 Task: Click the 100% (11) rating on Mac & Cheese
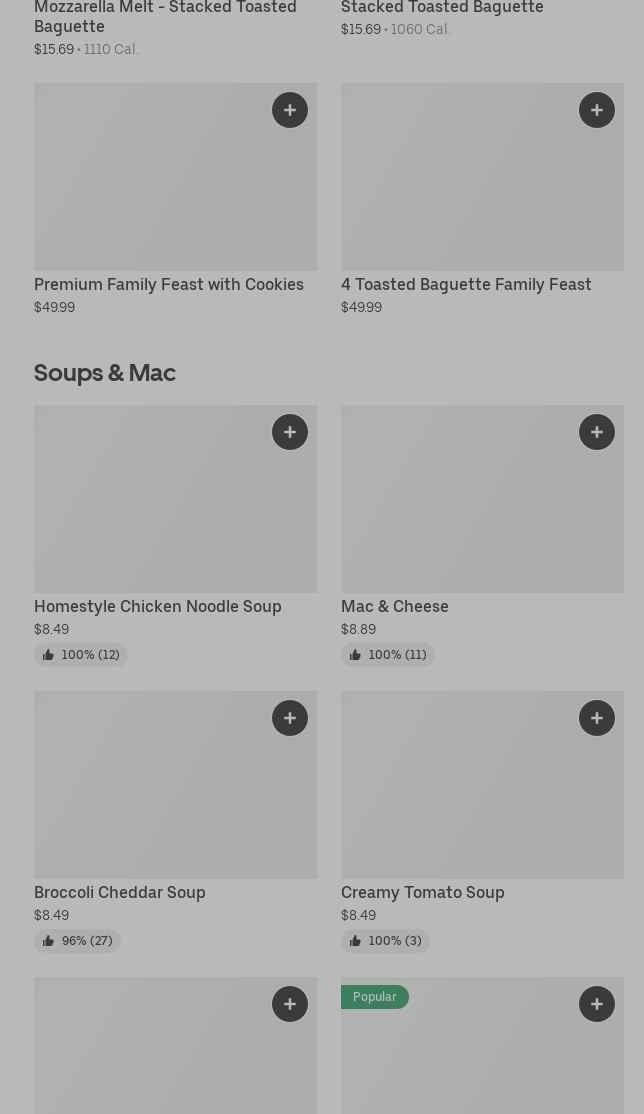(388, 655)
